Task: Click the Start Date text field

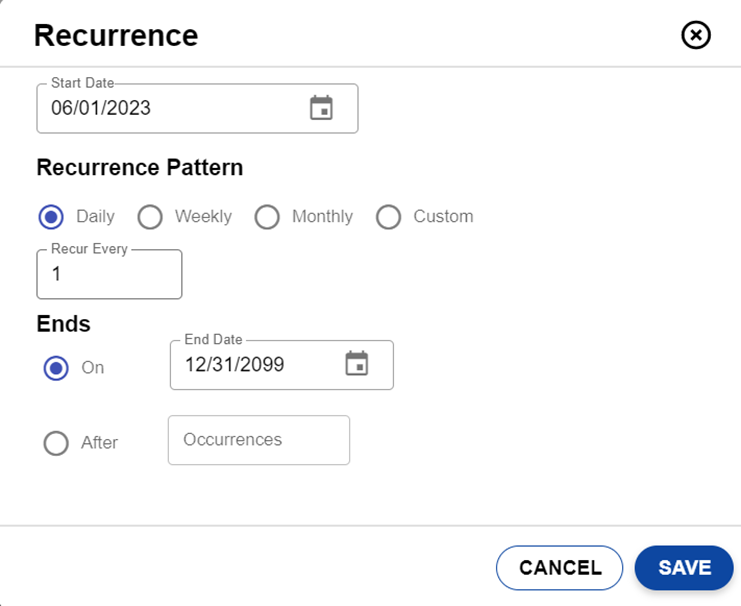Action: pos(170,108)
